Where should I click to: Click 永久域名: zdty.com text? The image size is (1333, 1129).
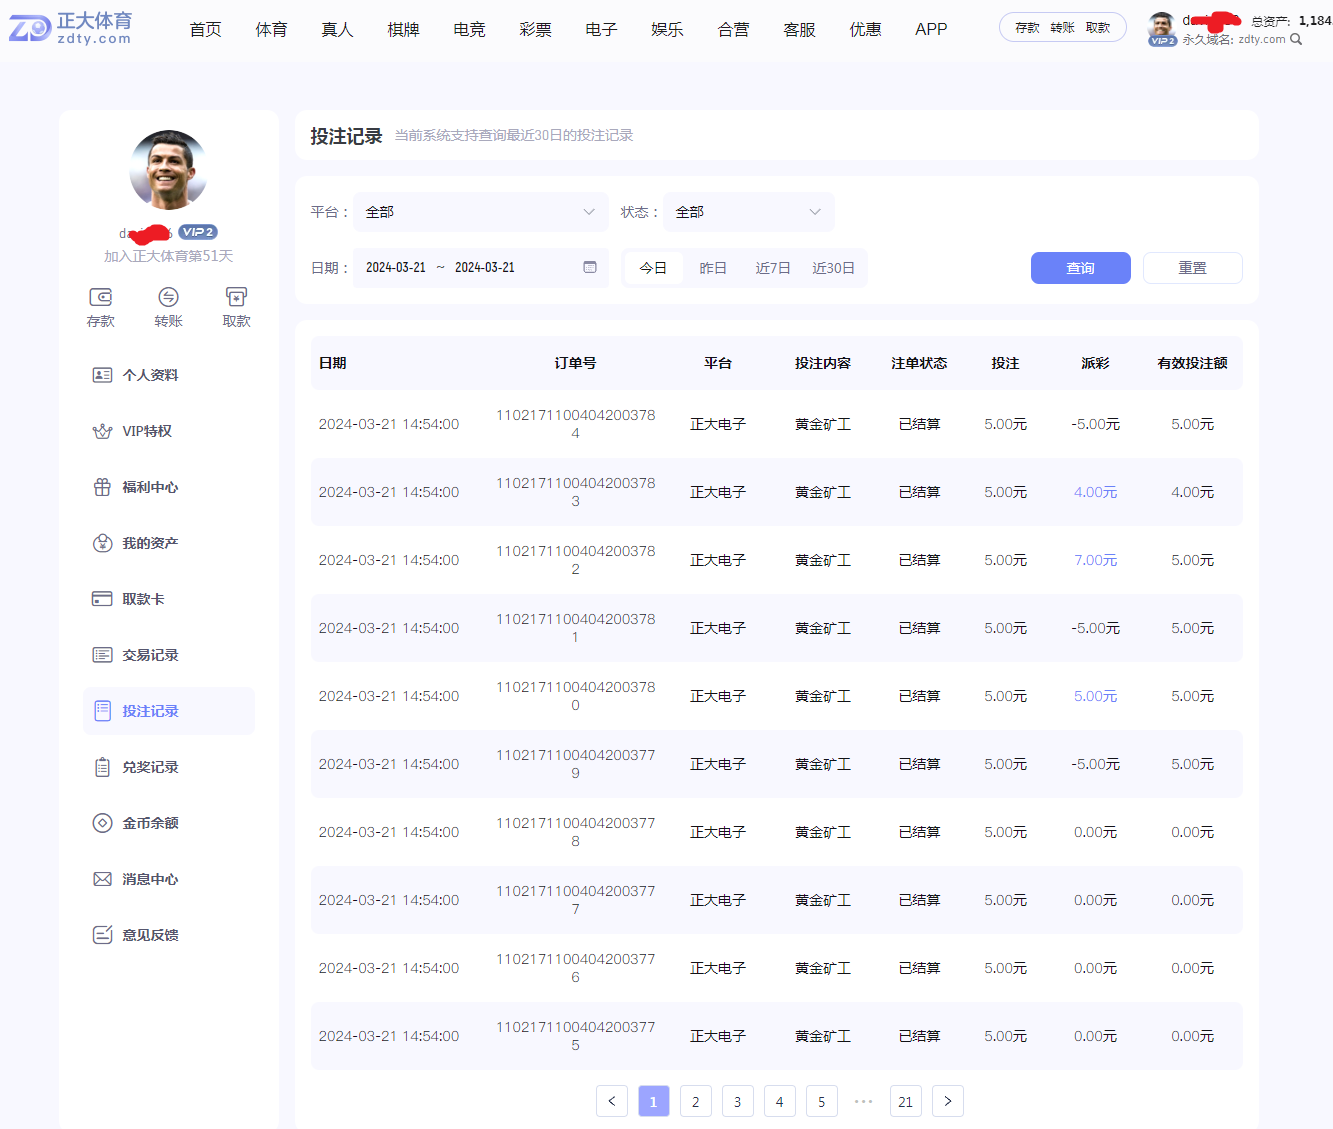click(1233, 39)
